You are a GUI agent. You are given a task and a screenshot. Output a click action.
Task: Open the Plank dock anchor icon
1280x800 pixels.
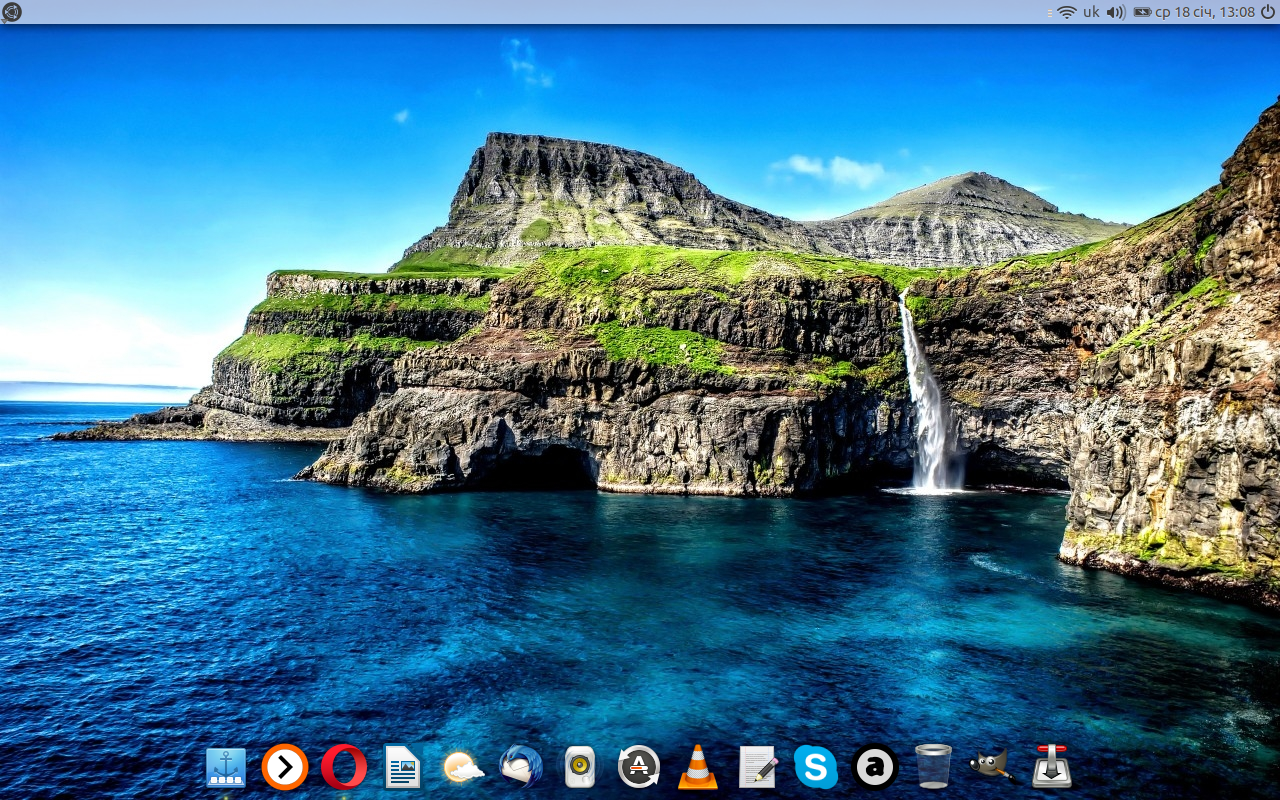[x=226, y=768]
